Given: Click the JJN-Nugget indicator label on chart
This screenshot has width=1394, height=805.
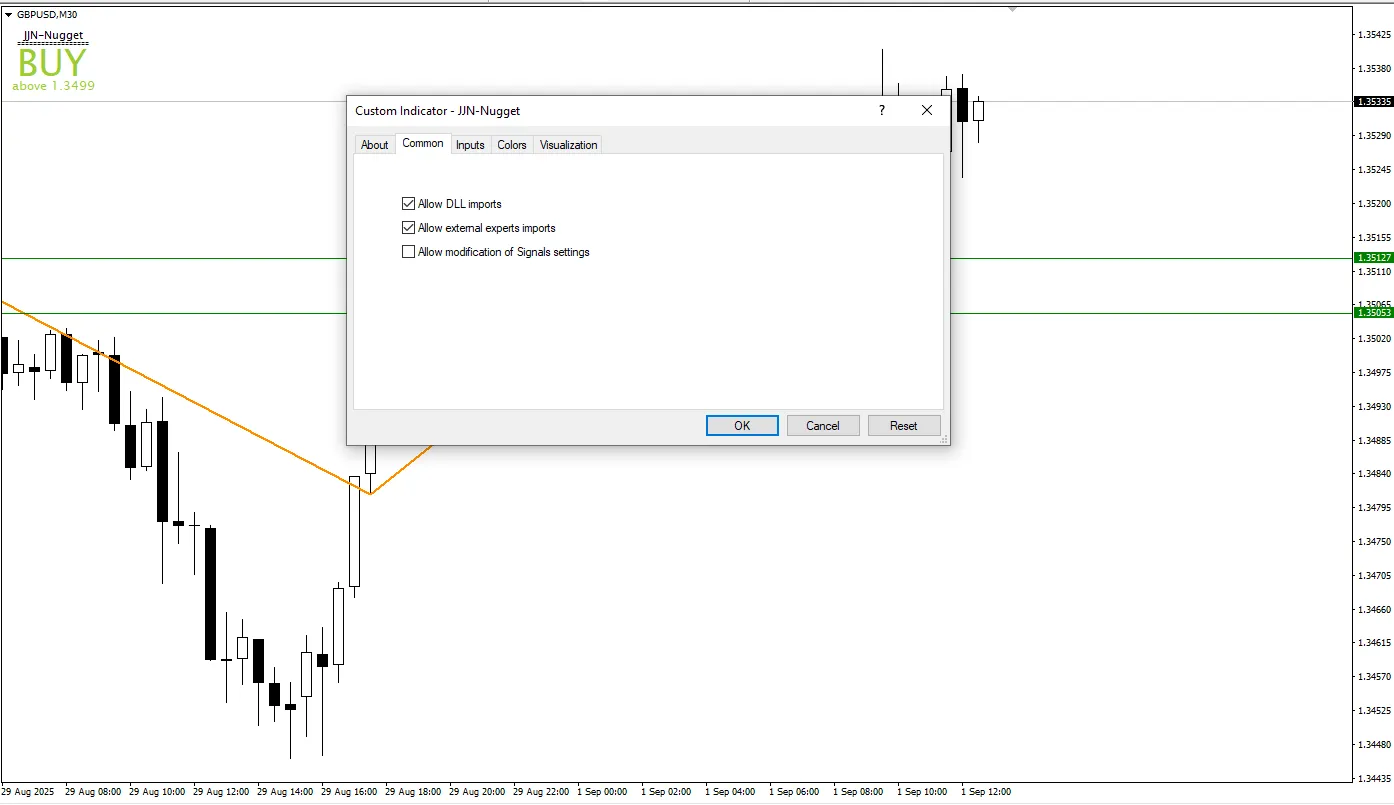Looking at the screenshot, I should pos(53,36).
